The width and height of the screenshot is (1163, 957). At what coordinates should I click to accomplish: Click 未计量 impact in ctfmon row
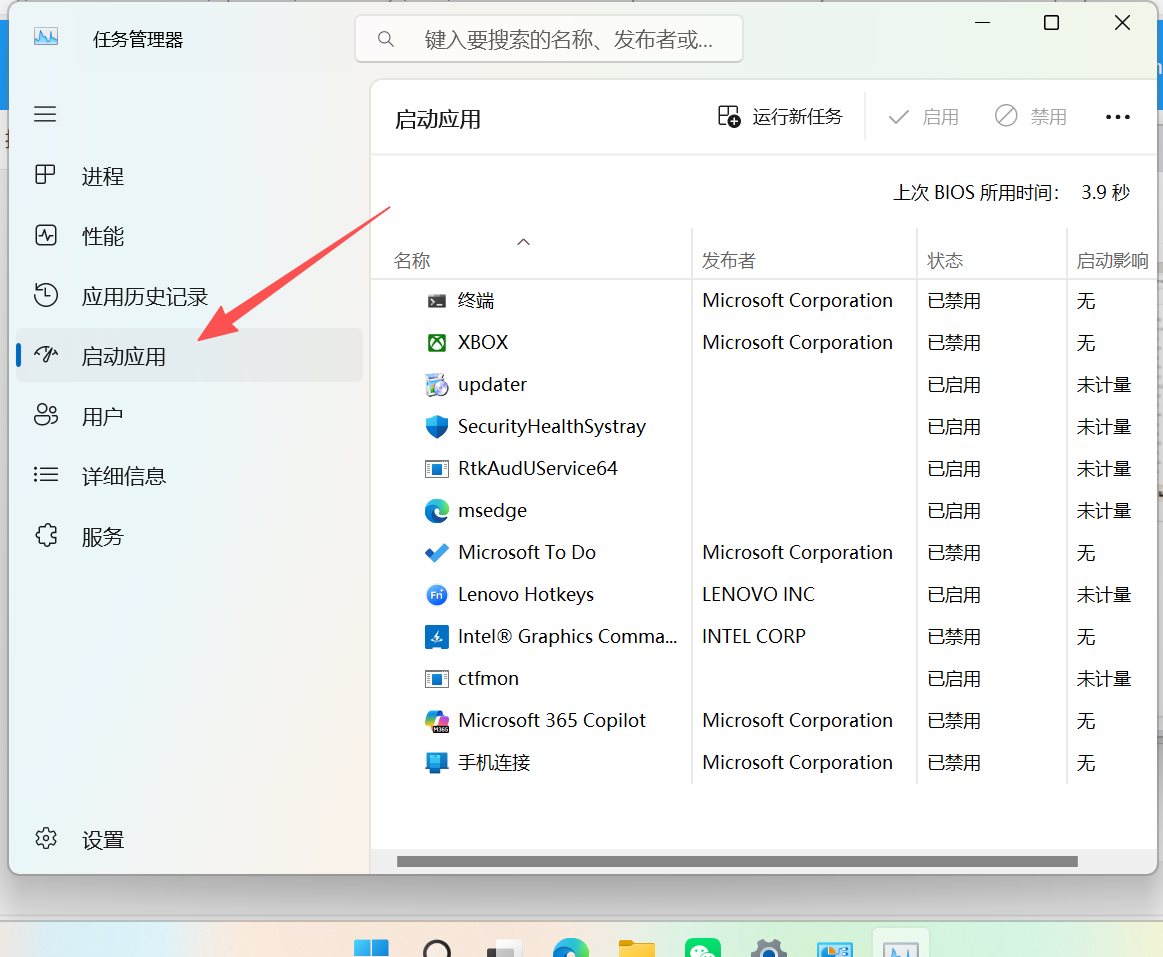point(1104,679)
